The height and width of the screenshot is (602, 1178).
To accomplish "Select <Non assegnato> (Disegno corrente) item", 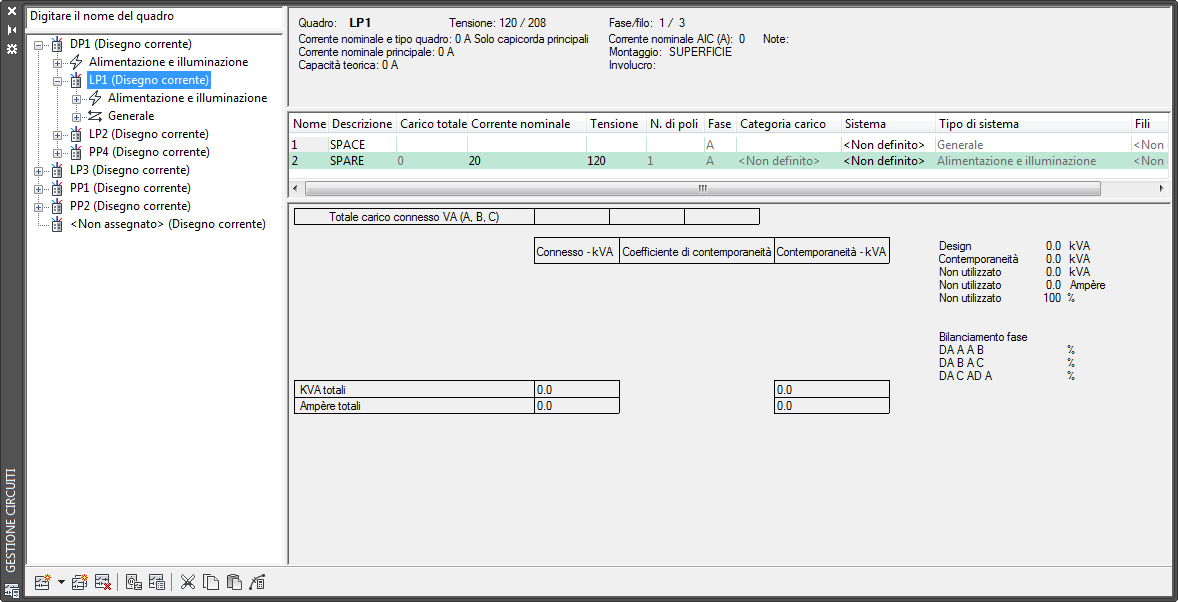I will [168, 224].
